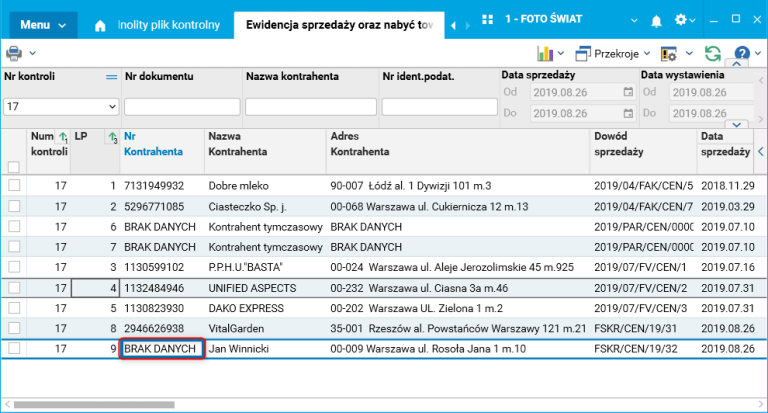Open the help question mark icon
Viewport: 768px width, 413px height.
(x=742, y=53)
